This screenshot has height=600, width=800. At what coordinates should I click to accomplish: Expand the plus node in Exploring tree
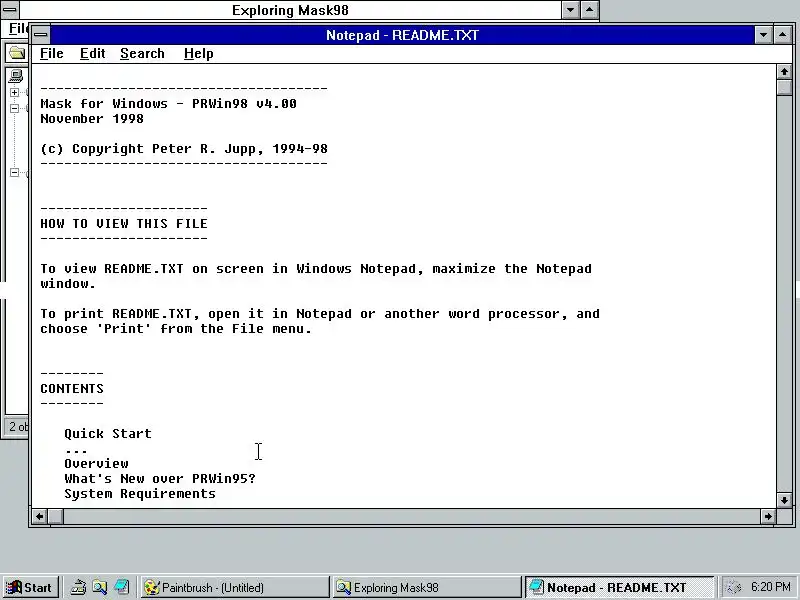[14, 92]
